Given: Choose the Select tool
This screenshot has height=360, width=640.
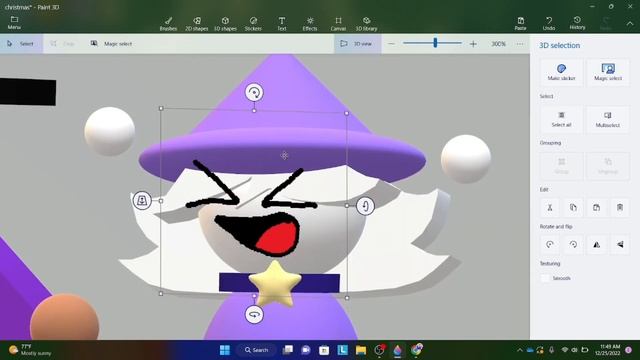Looking at the screenshot, I should 21,43.
